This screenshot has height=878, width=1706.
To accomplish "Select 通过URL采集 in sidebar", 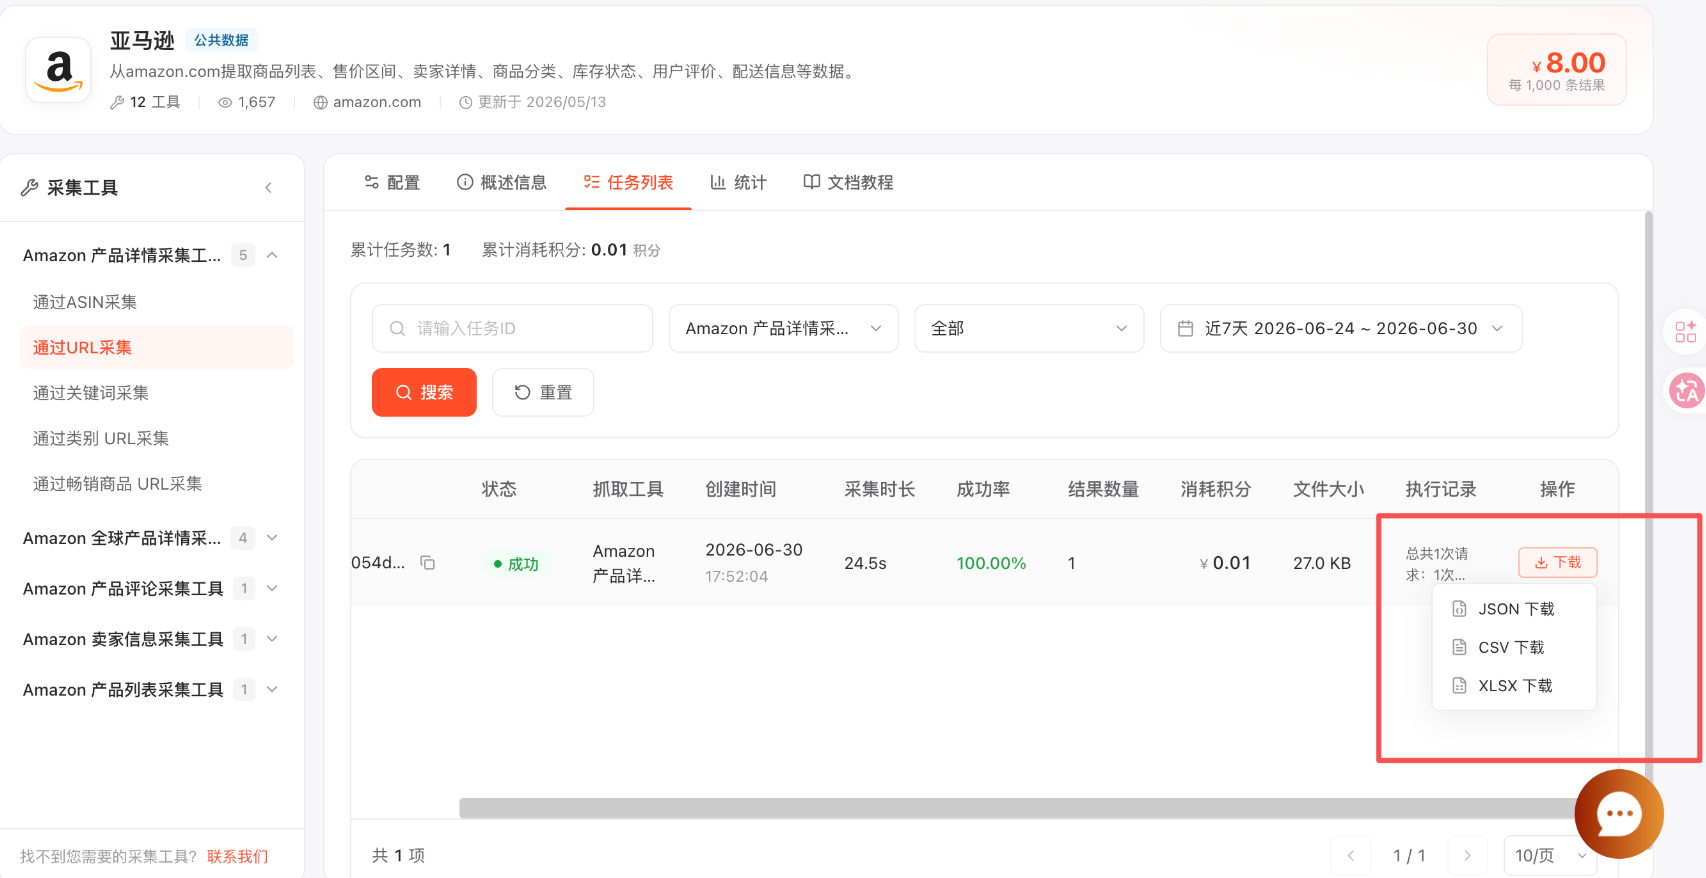I will coord(157,347).
